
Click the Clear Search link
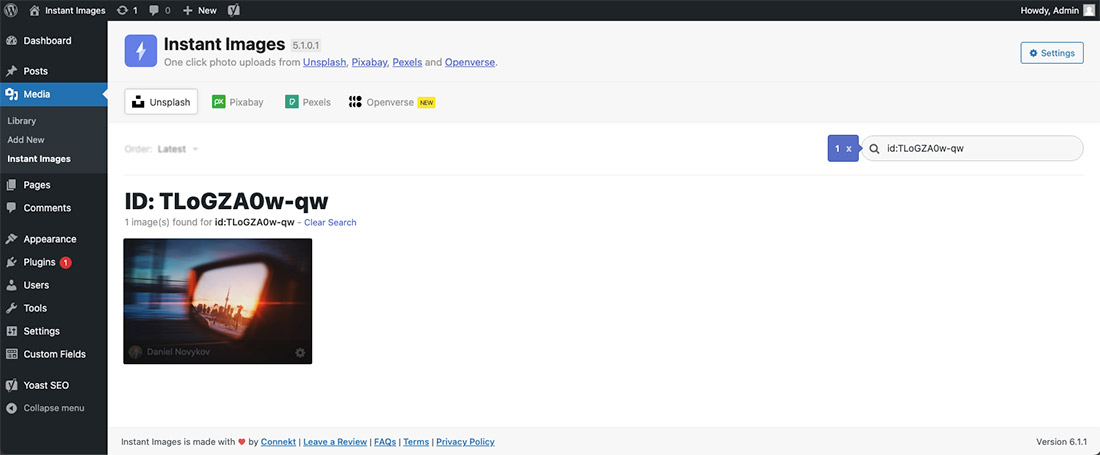coord(330,222)
